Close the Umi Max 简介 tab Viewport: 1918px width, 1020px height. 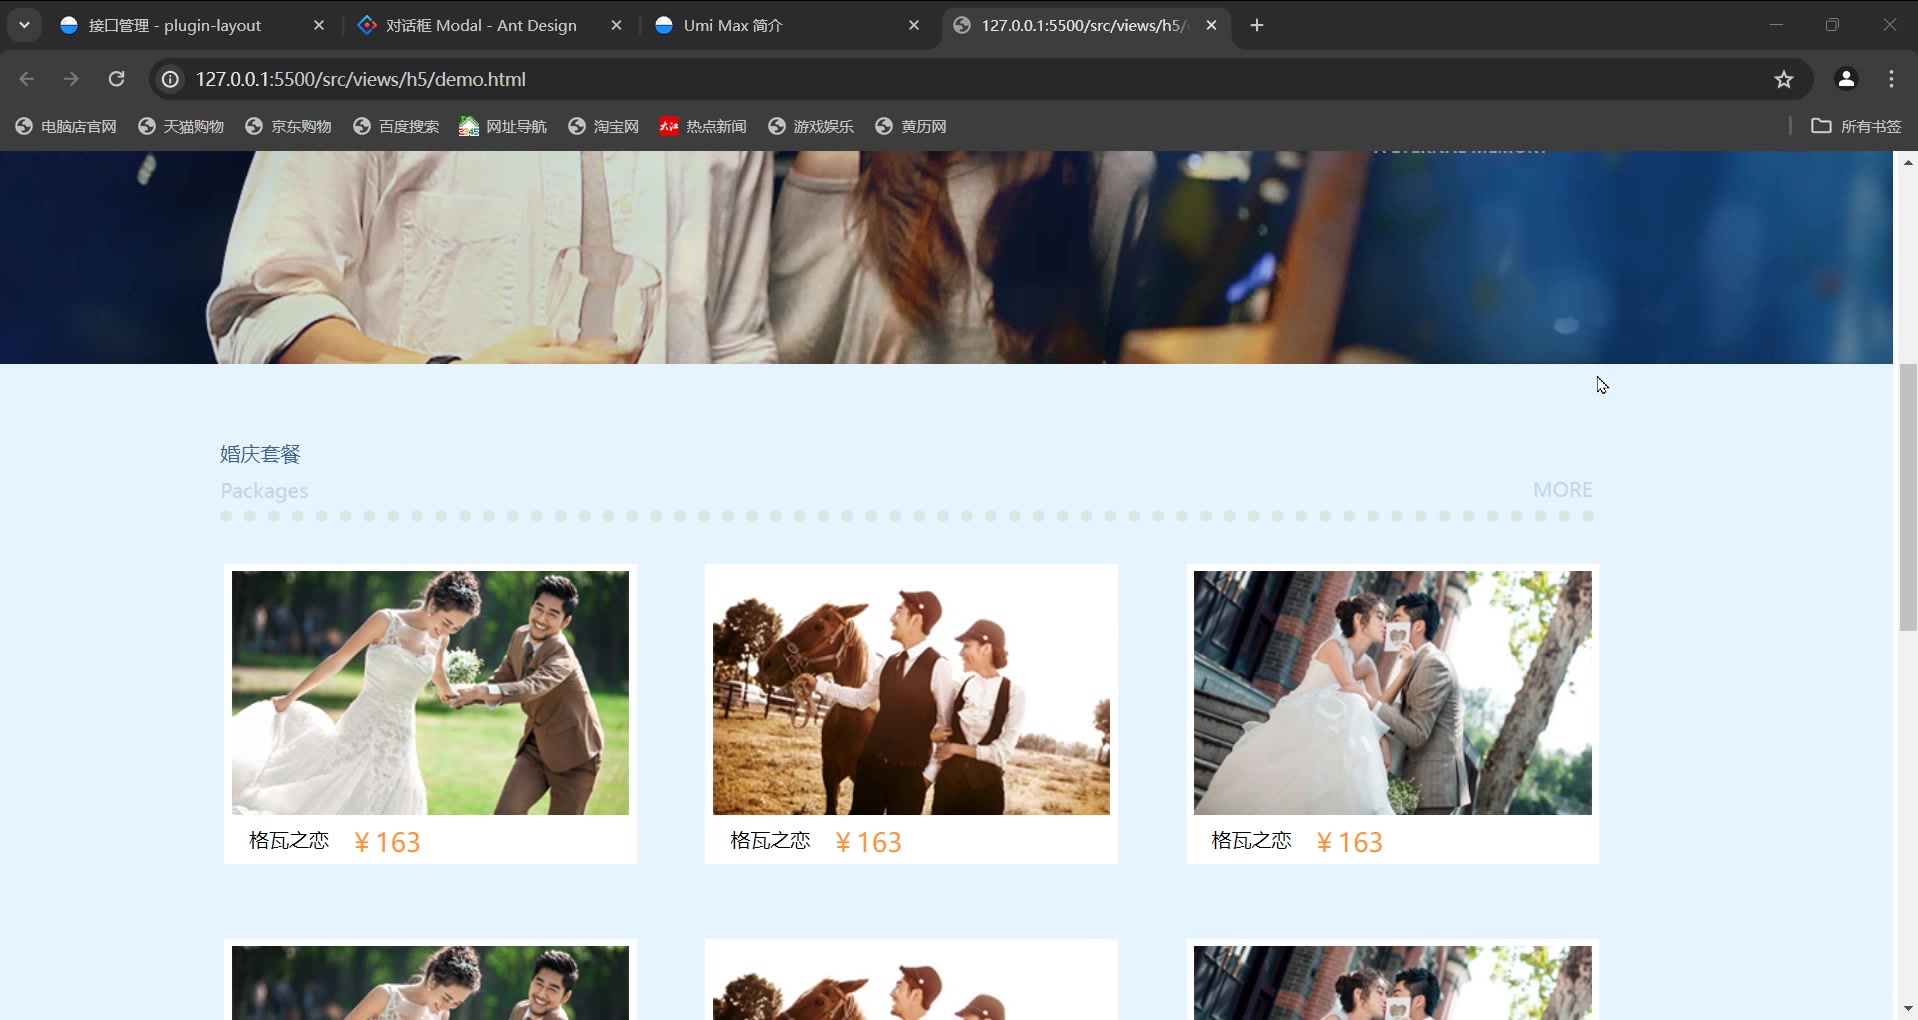pos(914,25)
